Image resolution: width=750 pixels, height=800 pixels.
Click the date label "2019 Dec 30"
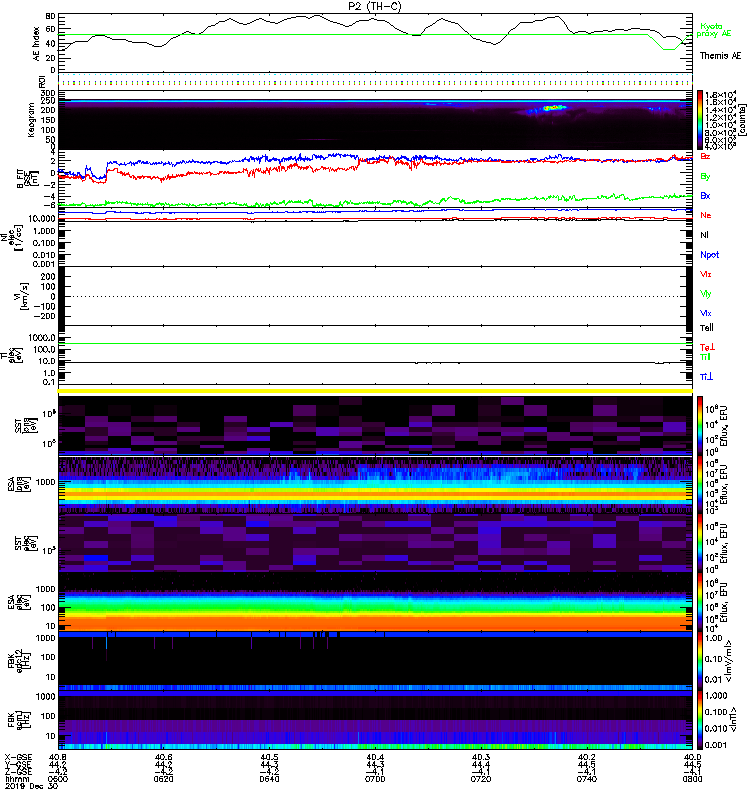click(x=31, y=786)
